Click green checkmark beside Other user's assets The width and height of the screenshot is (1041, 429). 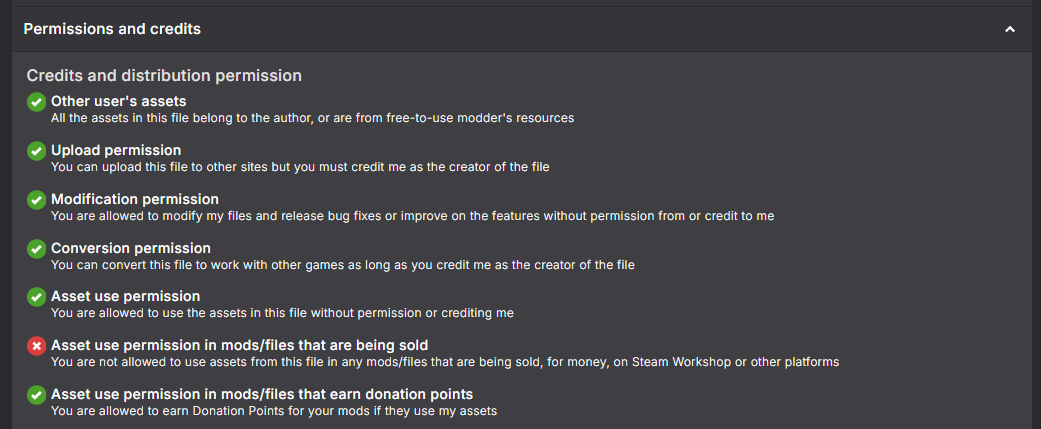tap(36, 102)
